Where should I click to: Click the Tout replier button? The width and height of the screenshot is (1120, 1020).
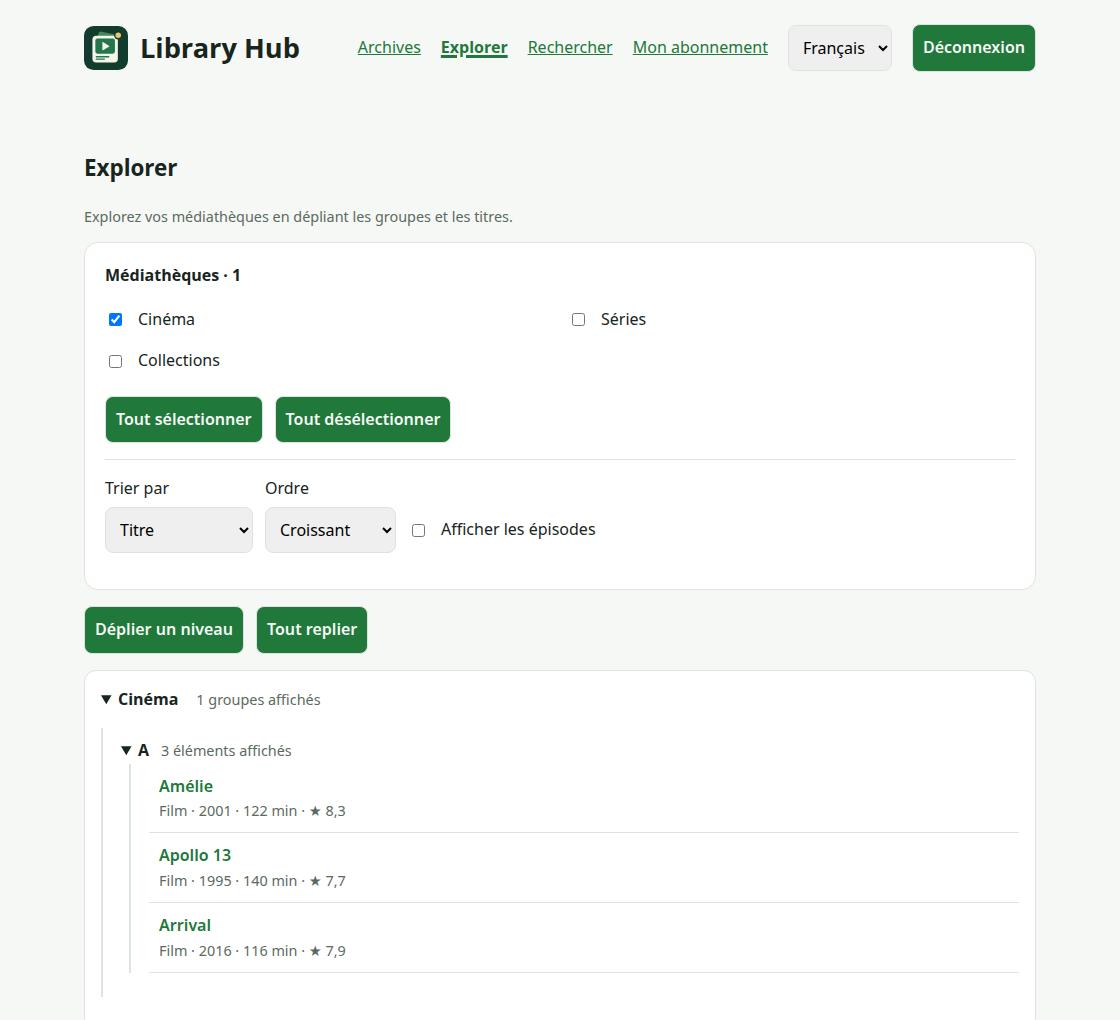pyautogui.click(x=311, y=630)
